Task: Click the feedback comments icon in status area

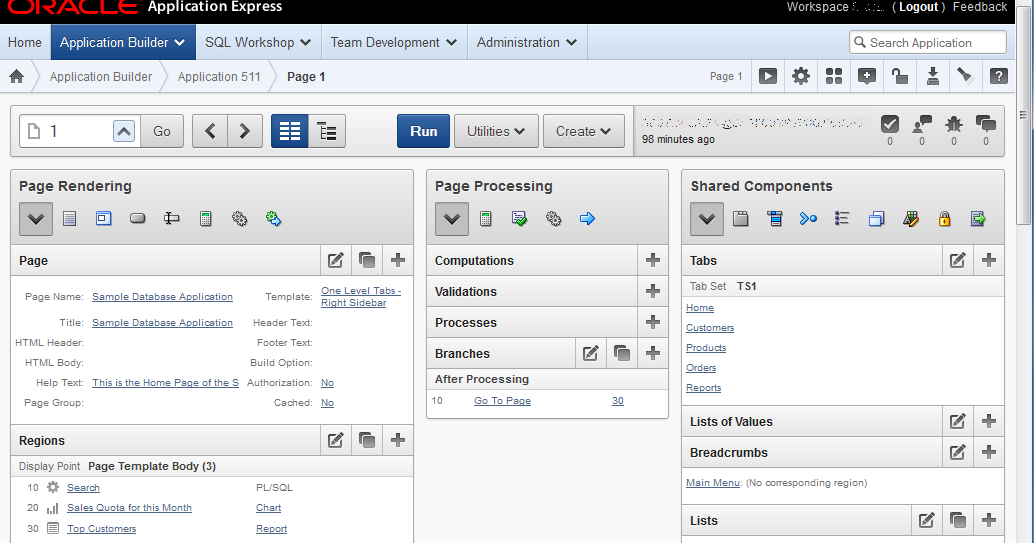Action: click(x=986, y=123)
